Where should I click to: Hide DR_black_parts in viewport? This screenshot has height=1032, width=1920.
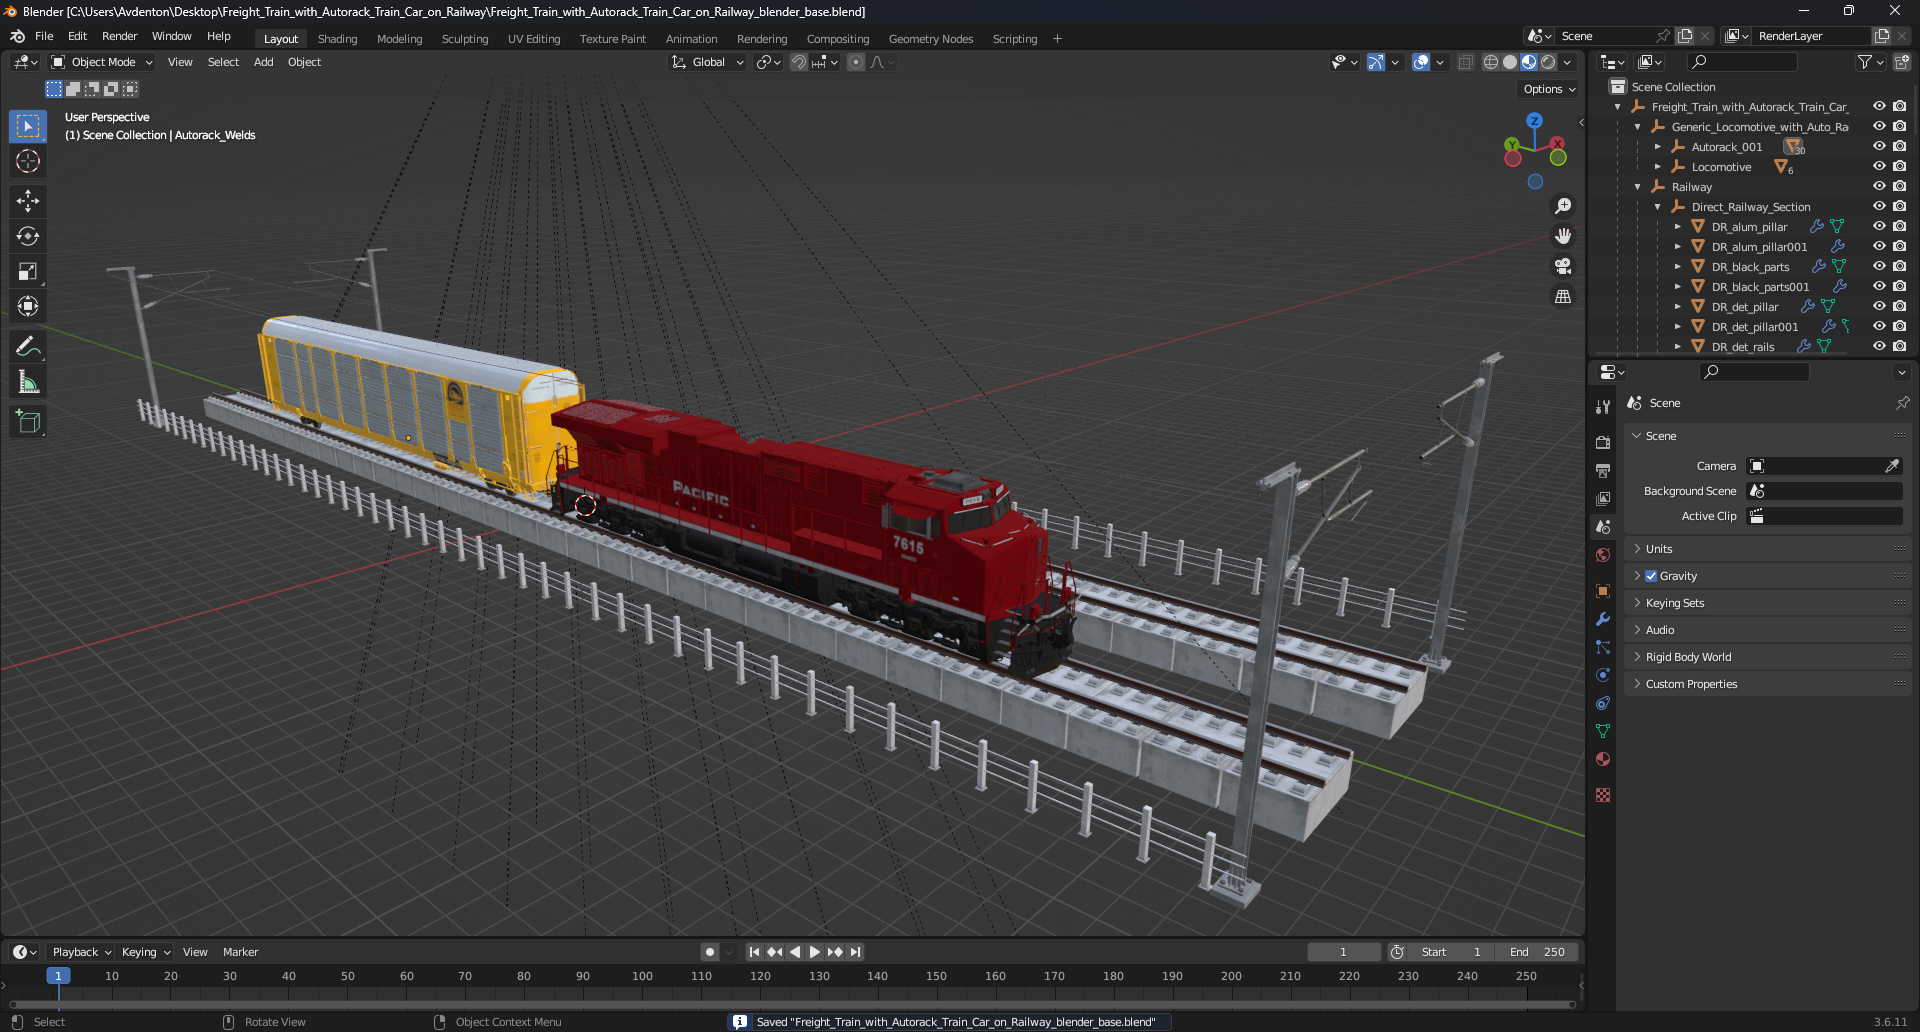1879,267
